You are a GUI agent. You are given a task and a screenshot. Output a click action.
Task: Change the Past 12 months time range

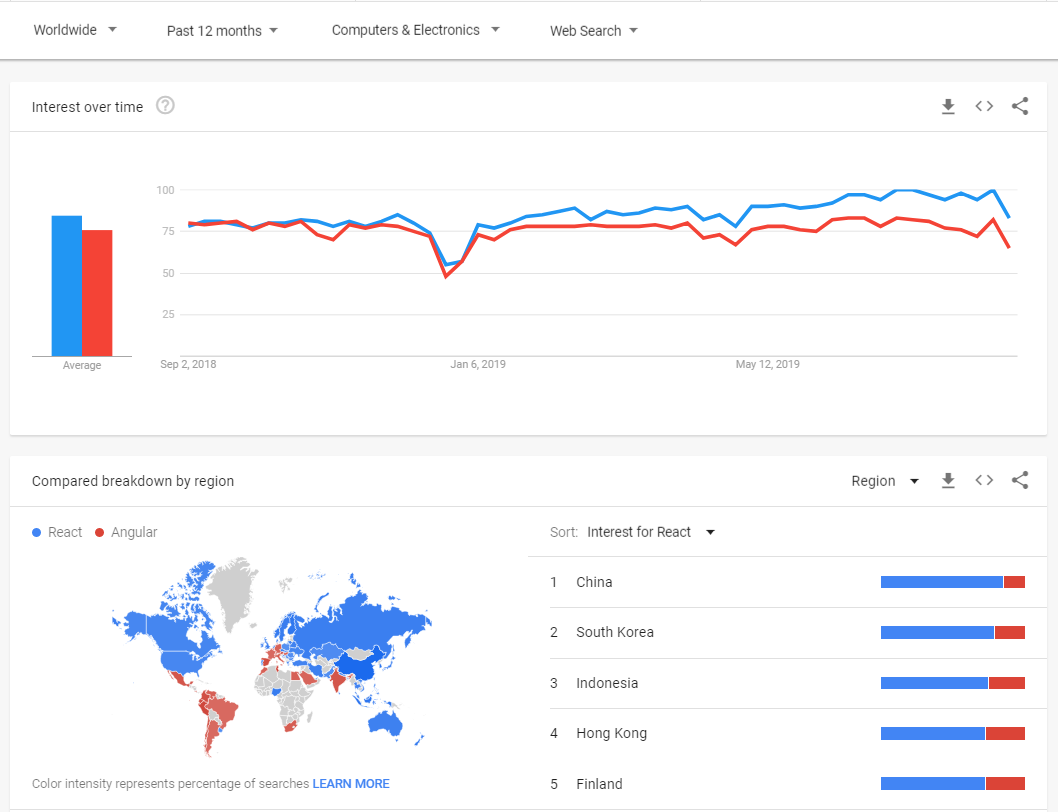[x=222, y=30]
